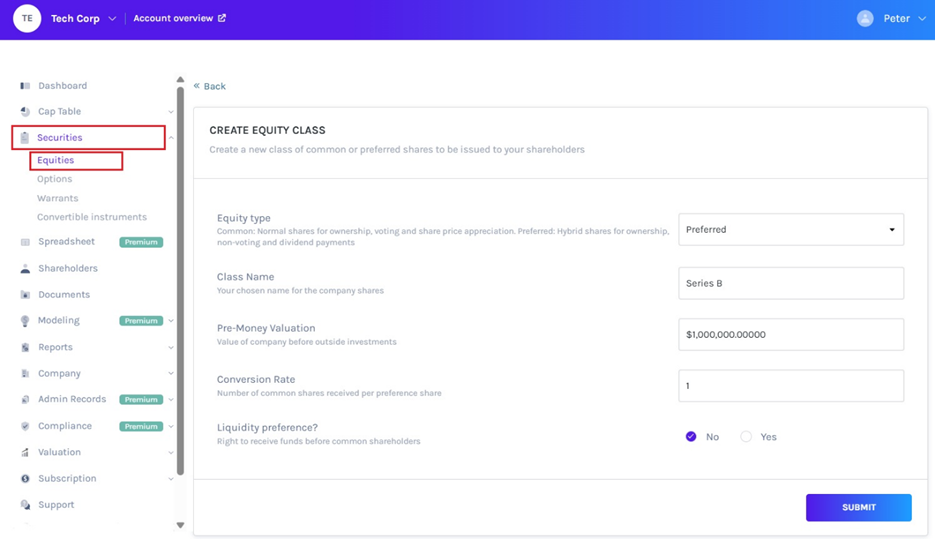This screenshot has height=539, width=935.
Task: Click the Support icon in sidebar
Action: (x=25, y=505)
